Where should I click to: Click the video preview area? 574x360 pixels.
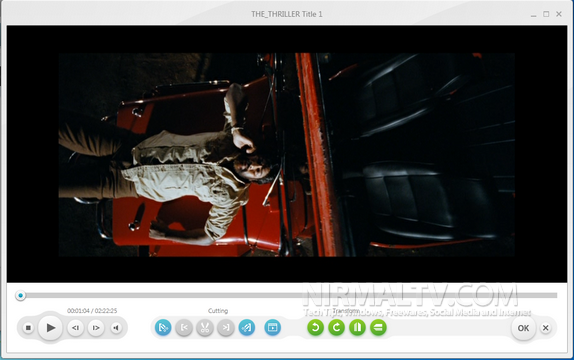[x=287, y=154]
